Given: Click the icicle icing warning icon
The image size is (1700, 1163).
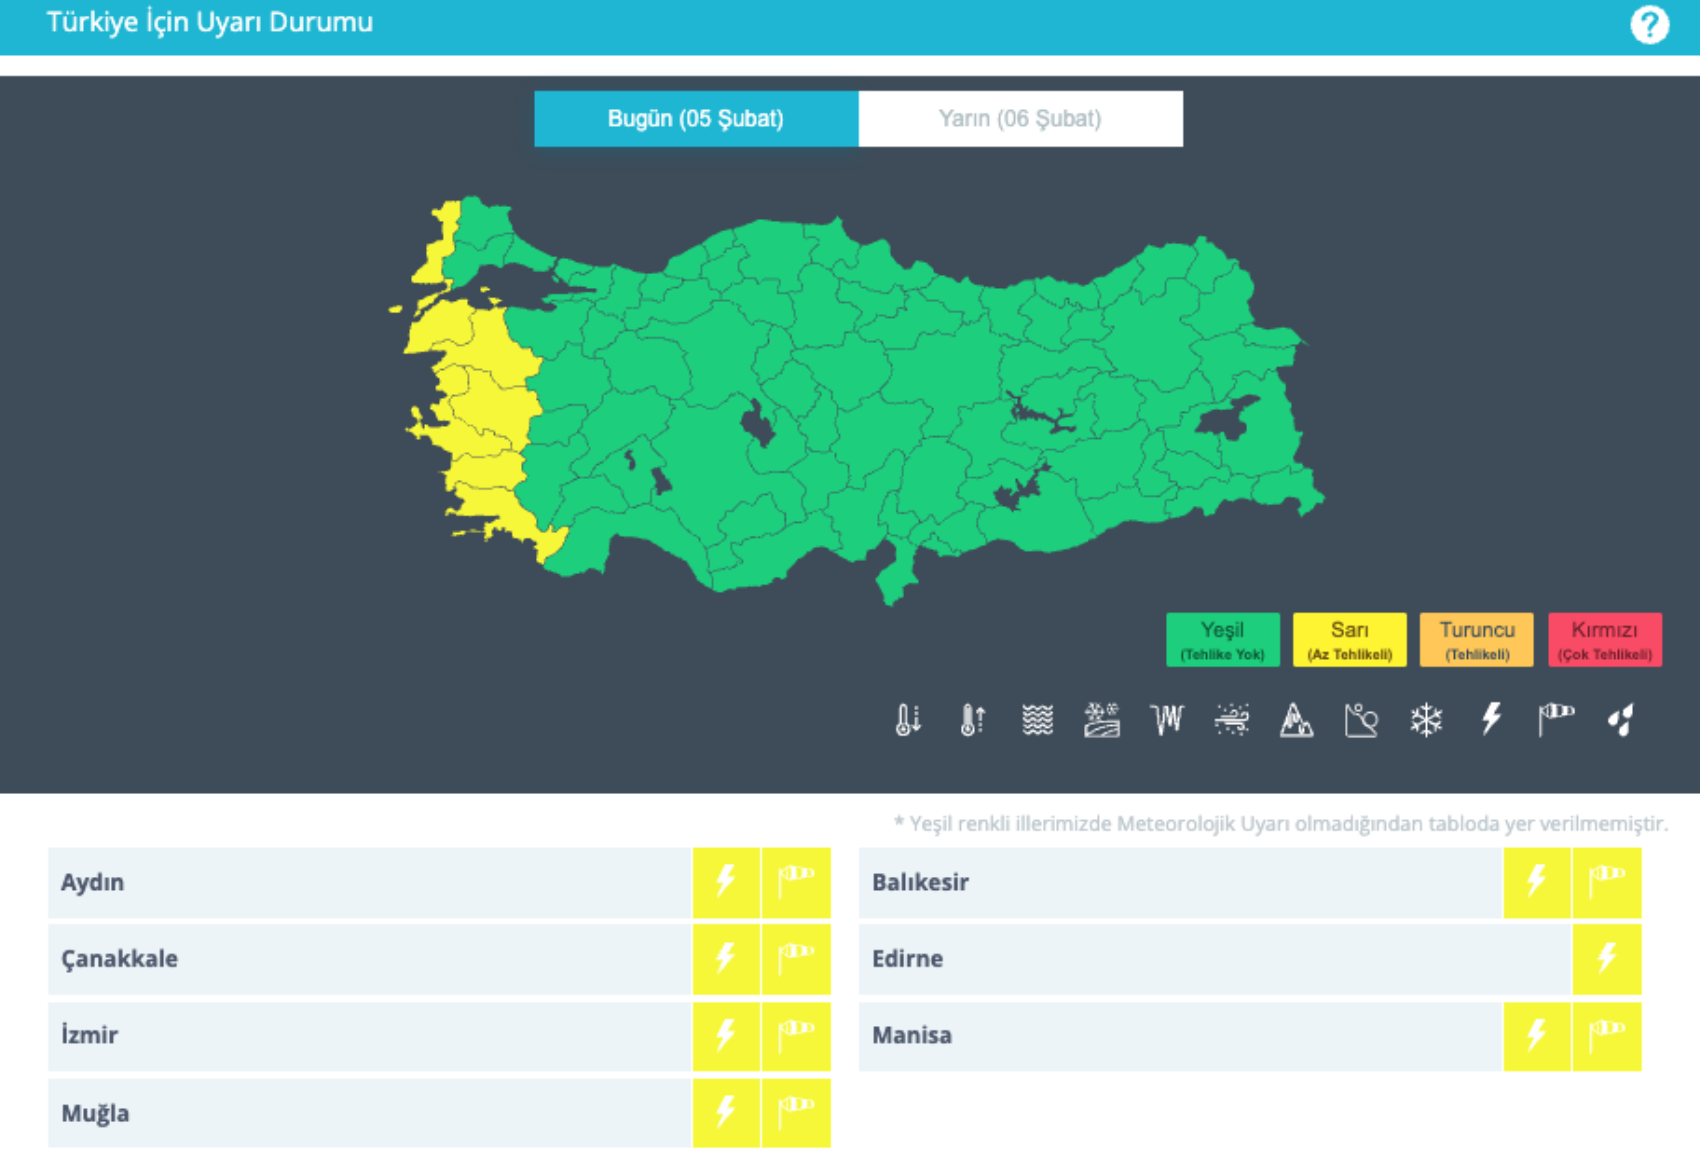Looking at the screenshot, I should [x=1166, y=719].
